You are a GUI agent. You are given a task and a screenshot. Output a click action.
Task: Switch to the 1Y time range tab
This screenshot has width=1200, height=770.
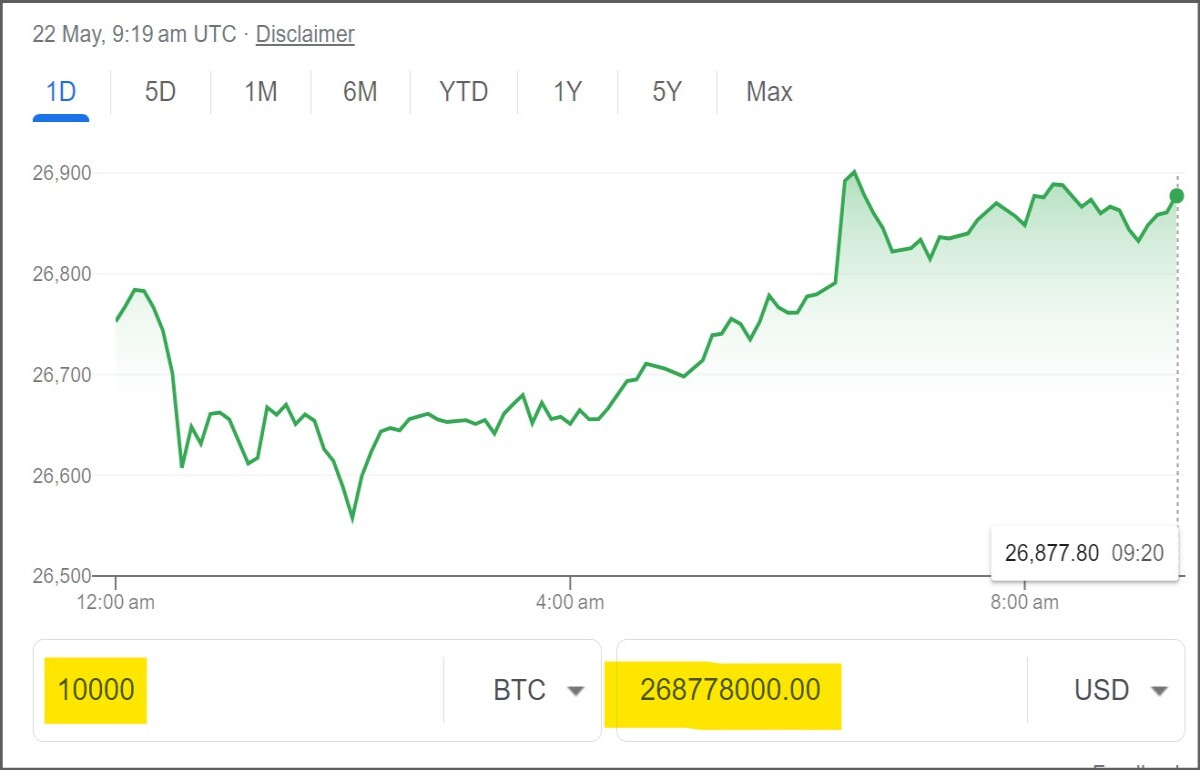click(x=567, y=92)
